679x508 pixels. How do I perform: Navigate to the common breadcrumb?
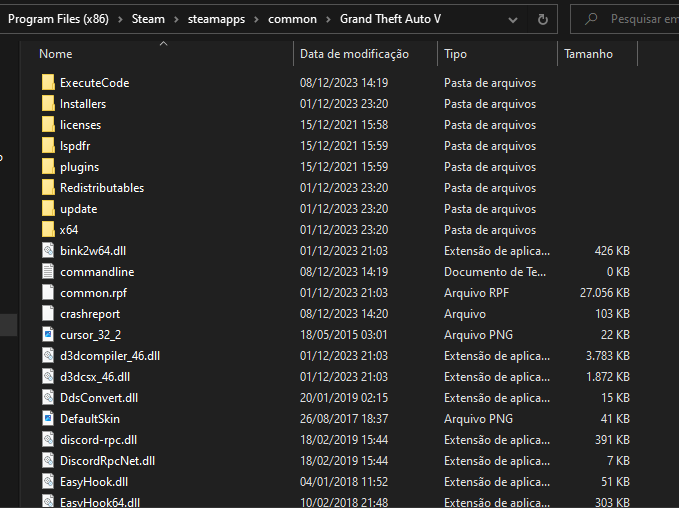pyautogui.click(x=292, y=19)
